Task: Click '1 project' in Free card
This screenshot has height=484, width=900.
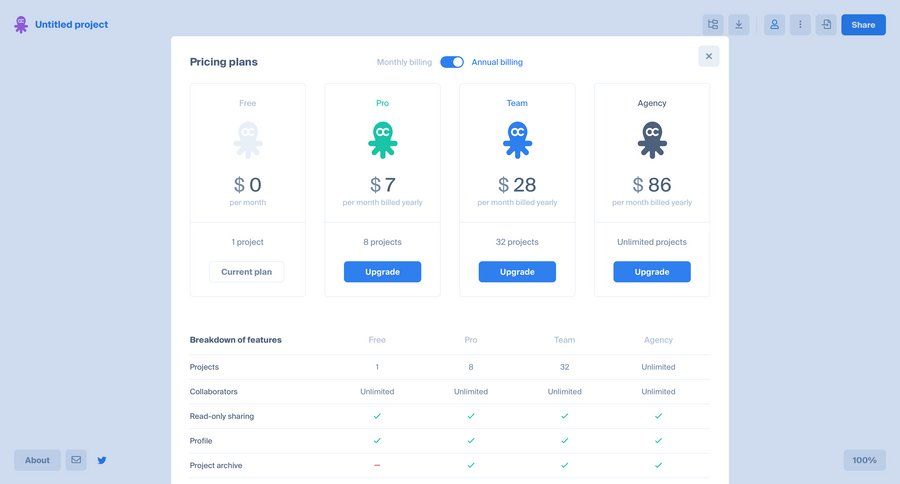Action: pos(248,242)
